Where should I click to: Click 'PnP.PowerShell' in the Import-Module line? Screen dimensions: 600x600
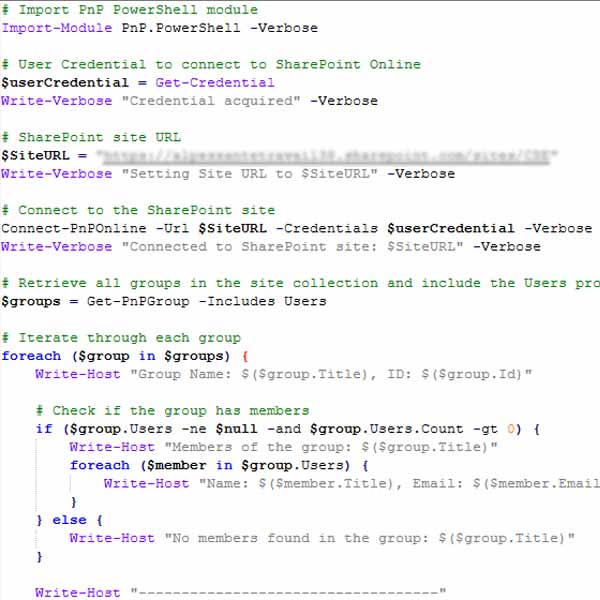tap(181, 28)
